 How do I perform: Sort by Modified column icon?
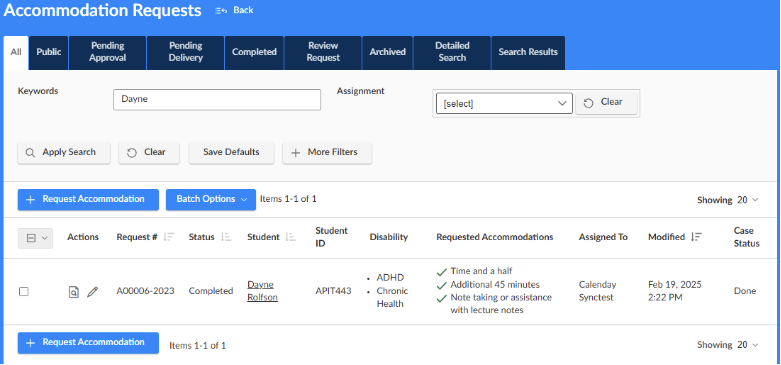696,237
